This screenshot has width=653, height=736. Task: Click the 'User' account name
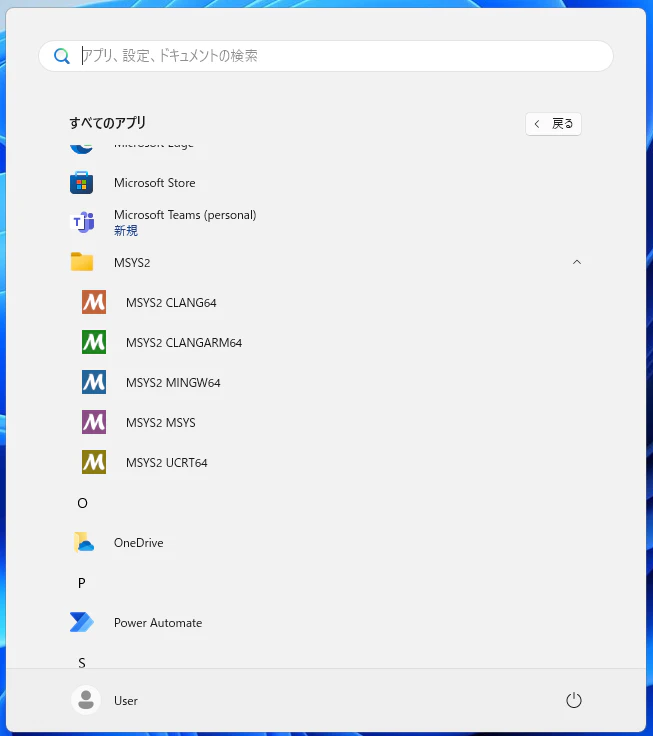point(126,701)
